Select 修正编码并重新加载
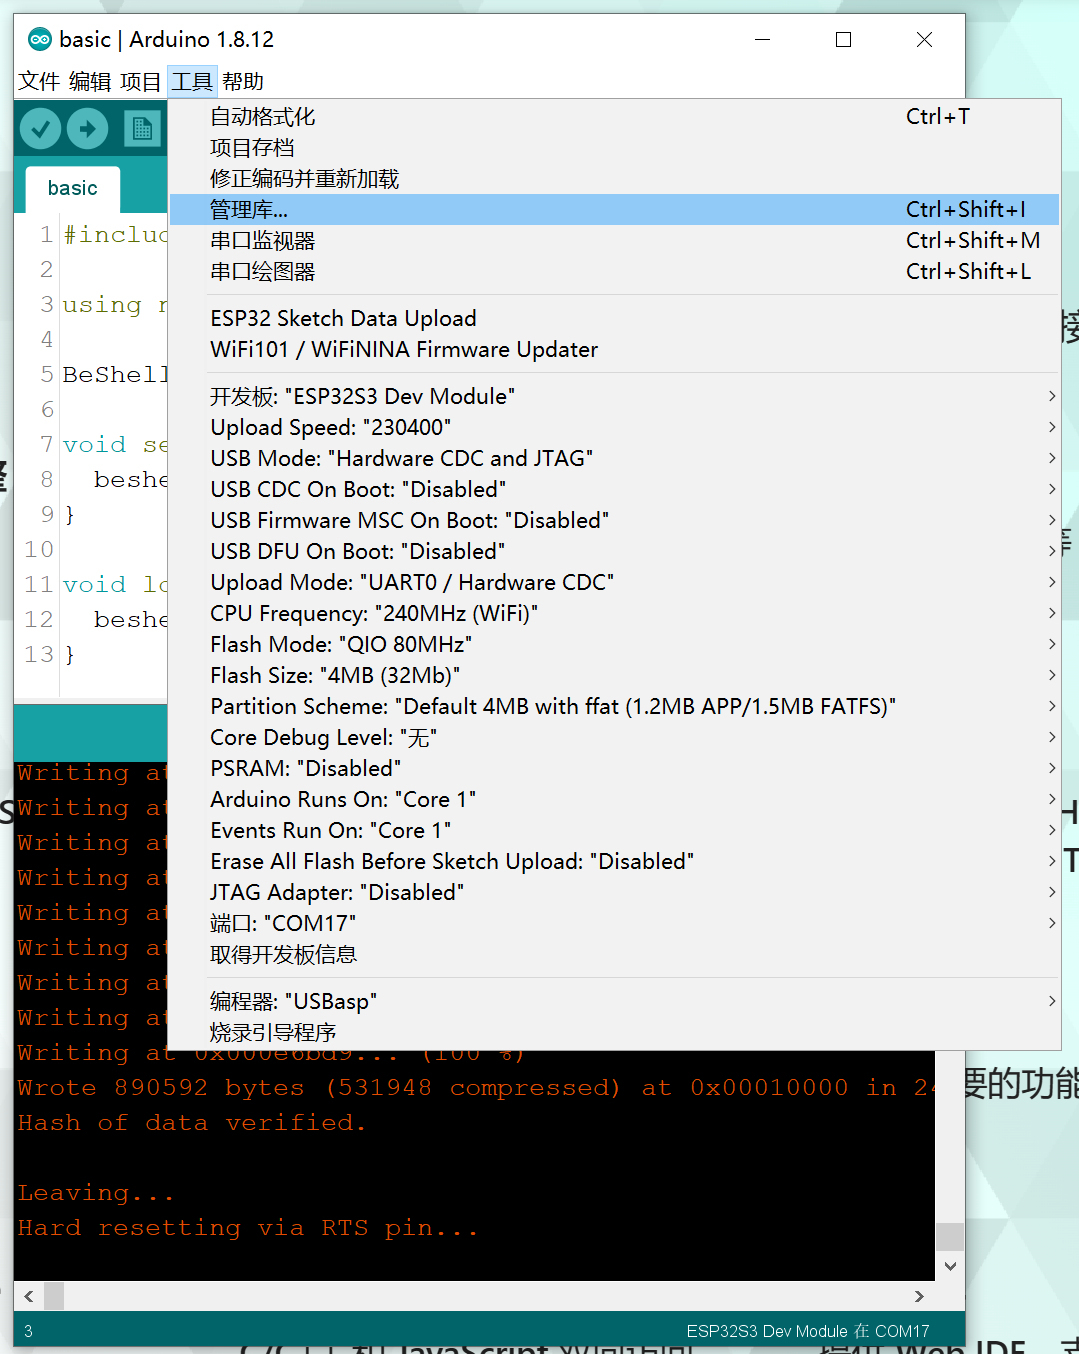The width and height of the screenshot is (1079, 1354). click(x=614, y=179)
